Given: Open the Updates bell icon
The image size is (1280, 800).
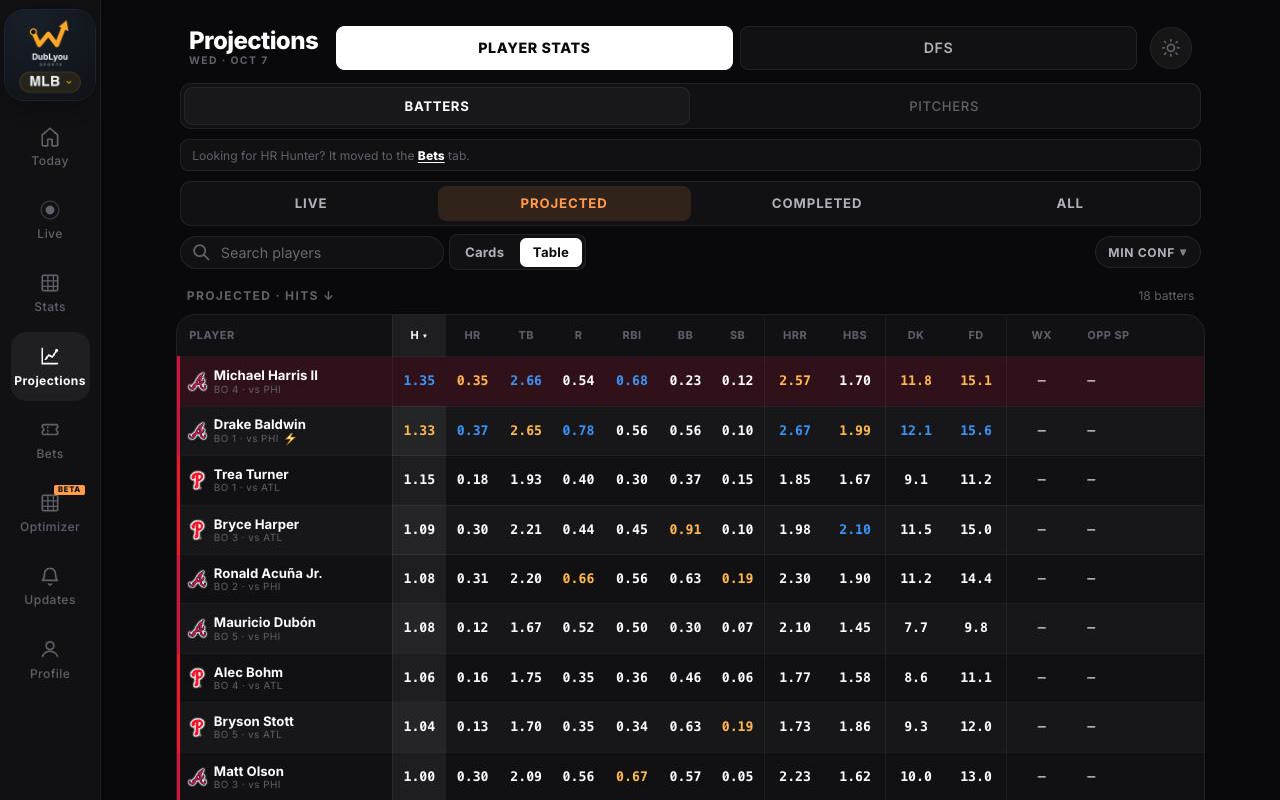Looking at the screenshot, I should (x=50, y=576).
